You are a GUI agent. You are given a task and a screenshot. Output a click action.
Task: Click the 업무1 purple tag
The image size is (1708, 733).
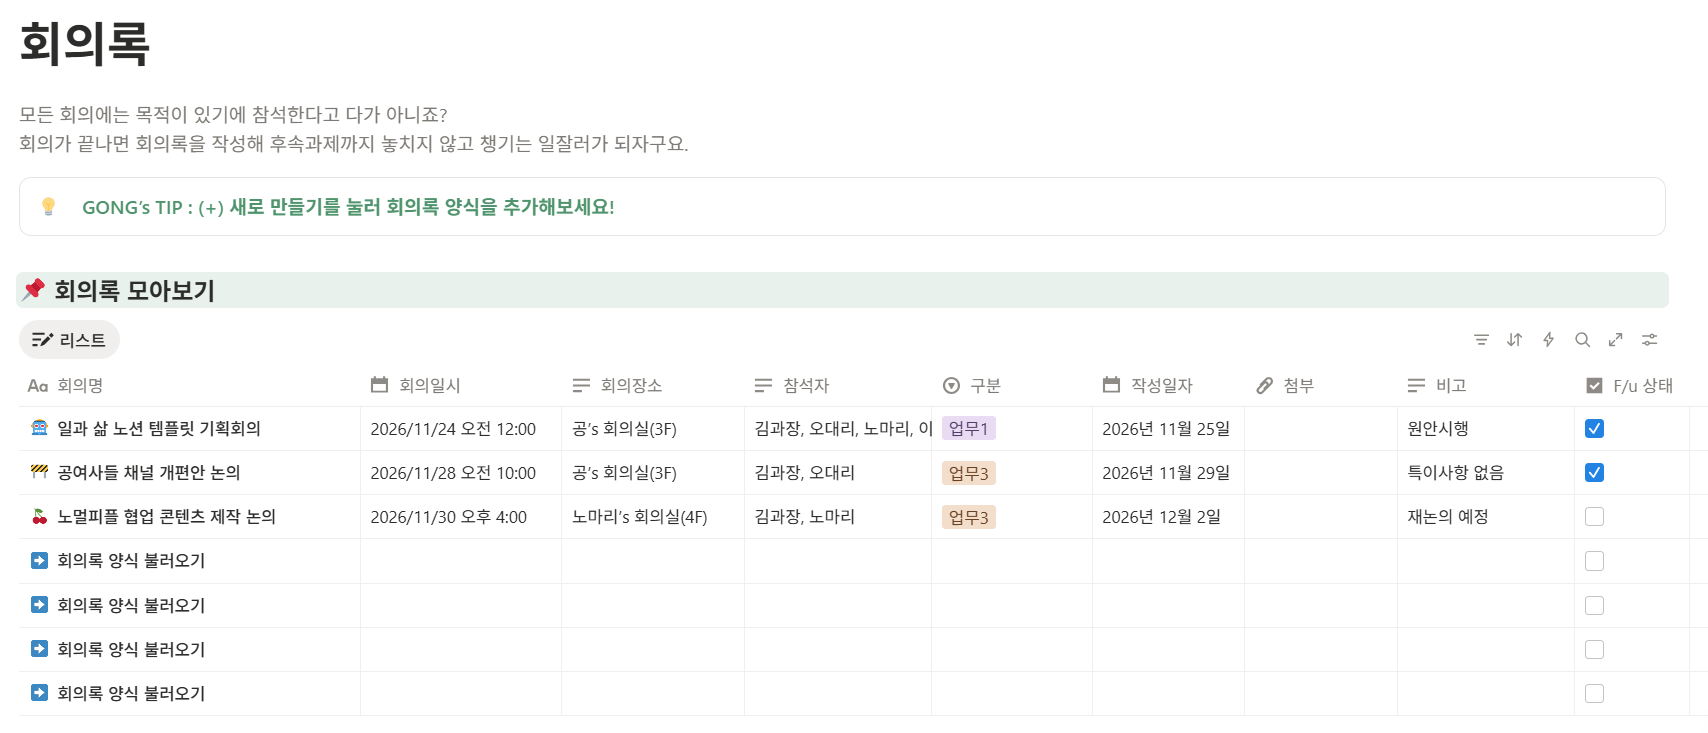(968, 429)
